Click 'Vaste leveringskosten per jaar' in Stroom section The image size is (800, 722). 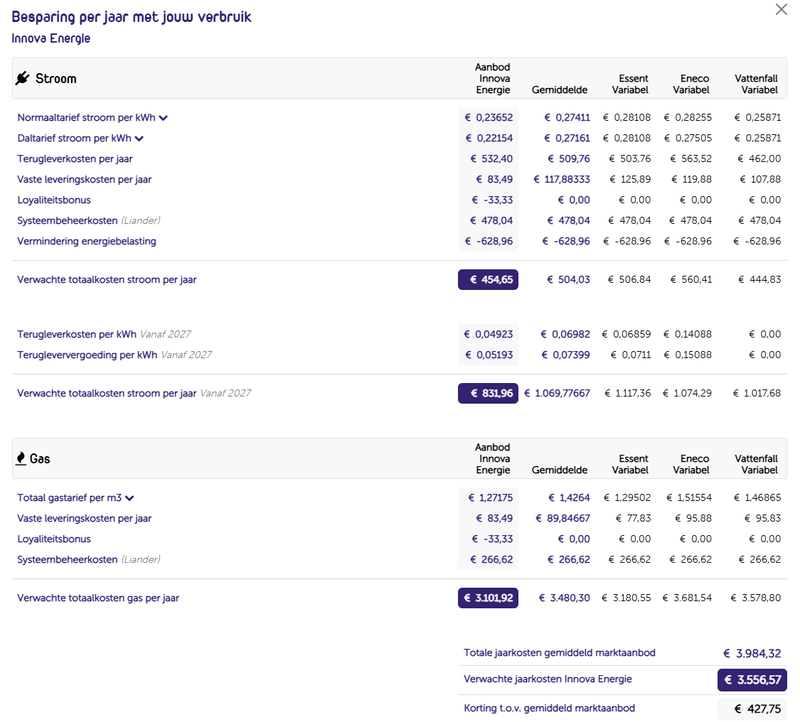[x=84, y=179]
